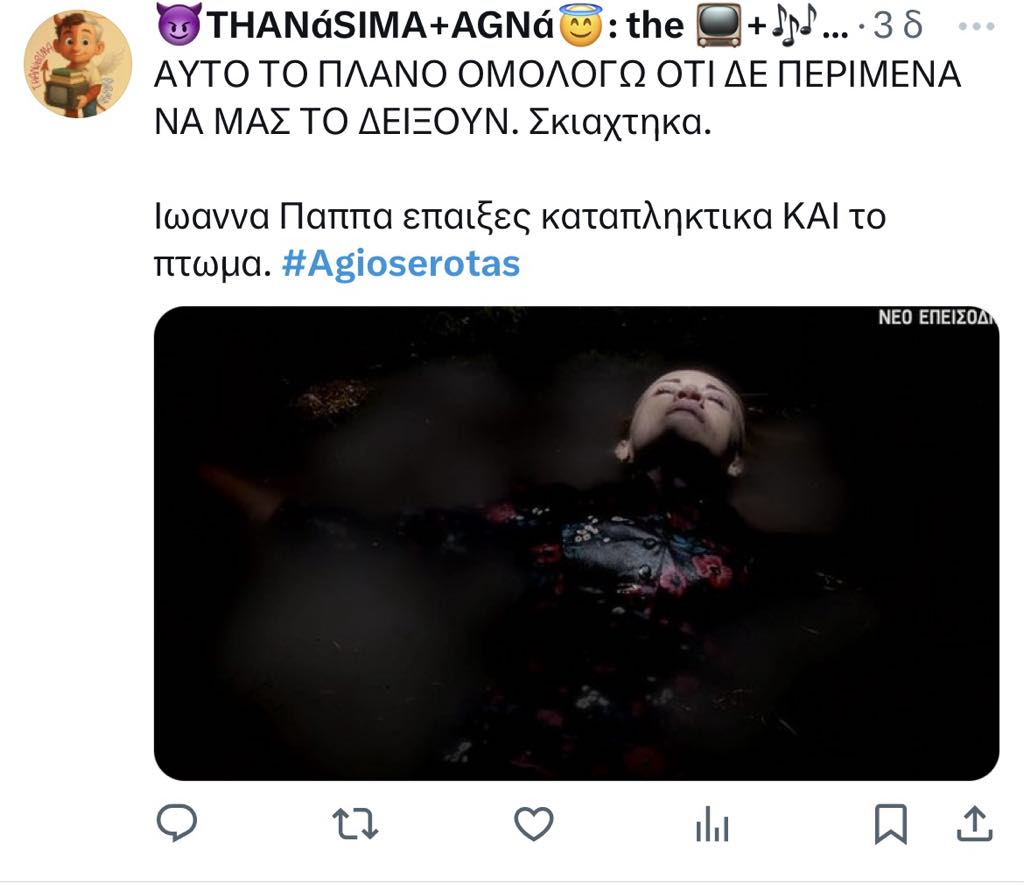The height and width of the screenshot is (885, 1024).
Task: View post analytics bar chart icon
Action: click(712, 824)
